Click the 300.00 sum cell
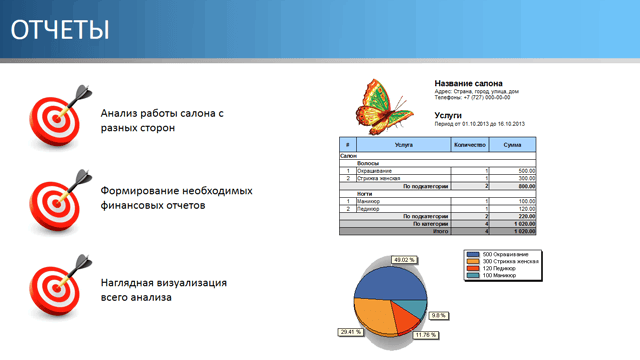This screenshot has width=640, height=360. [512, 178]
